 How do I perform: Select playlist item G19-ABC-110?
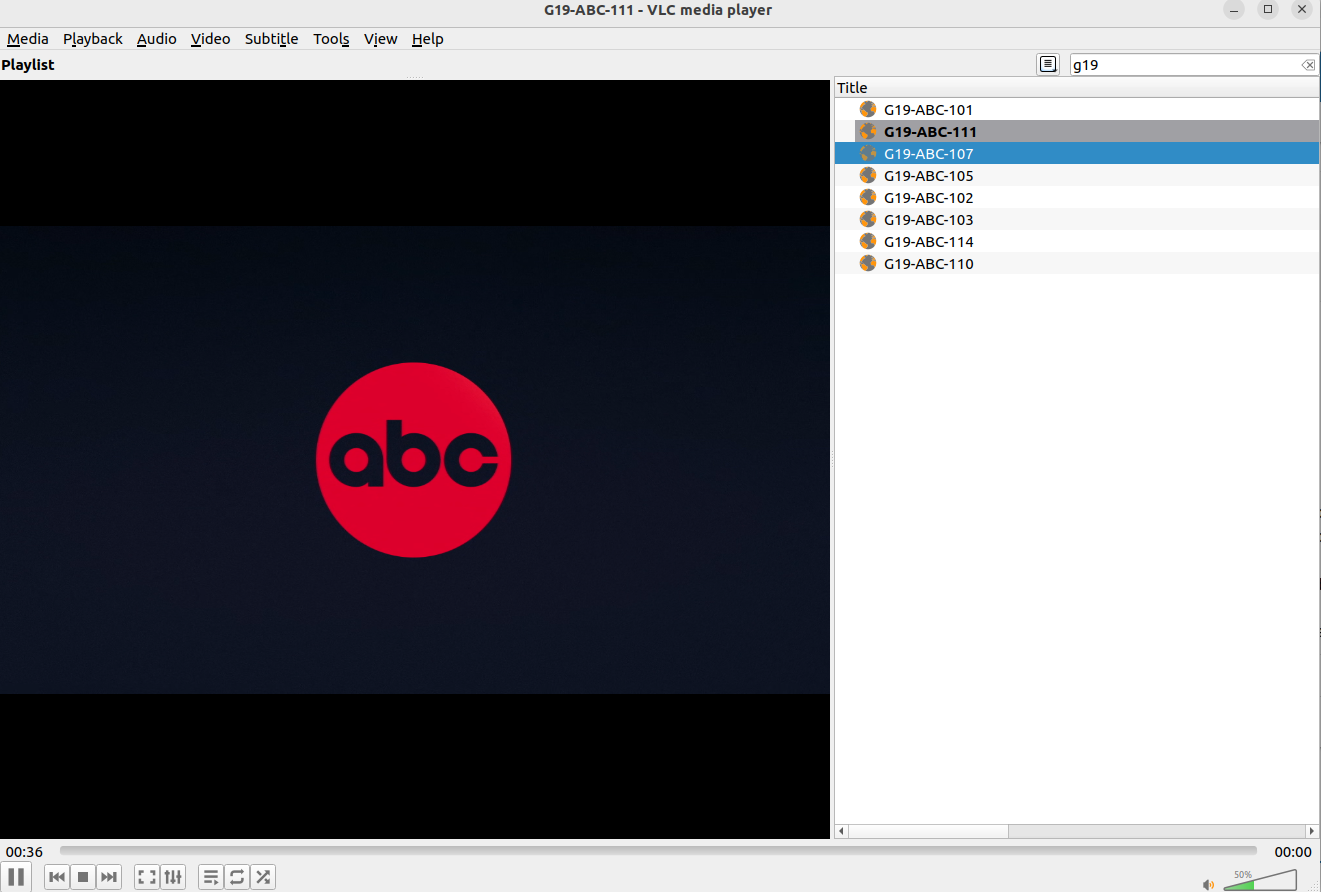pyautogui.click(x=1077, y=264)
